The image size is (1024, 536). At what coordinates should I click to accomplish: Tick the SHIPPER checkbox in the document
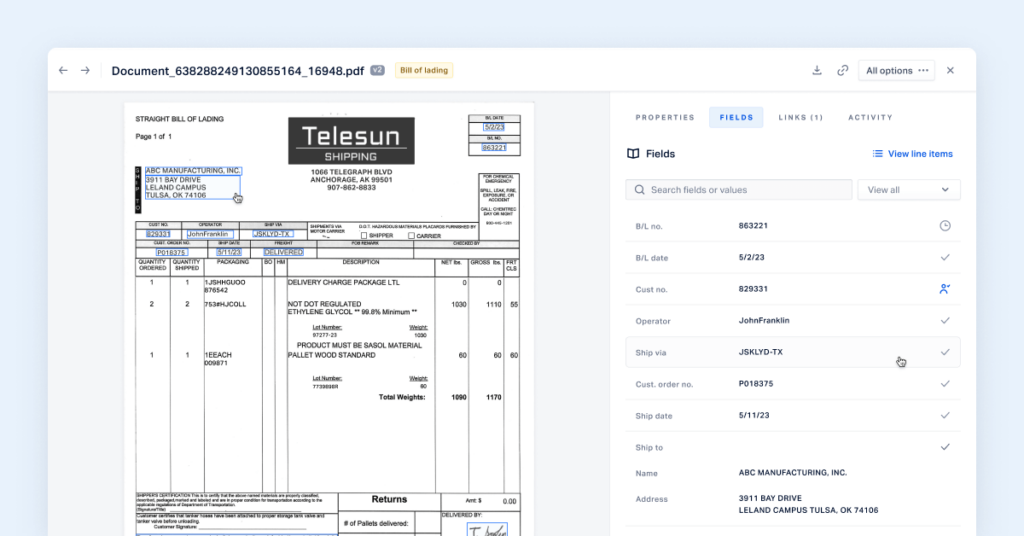(x=364, y=236)
